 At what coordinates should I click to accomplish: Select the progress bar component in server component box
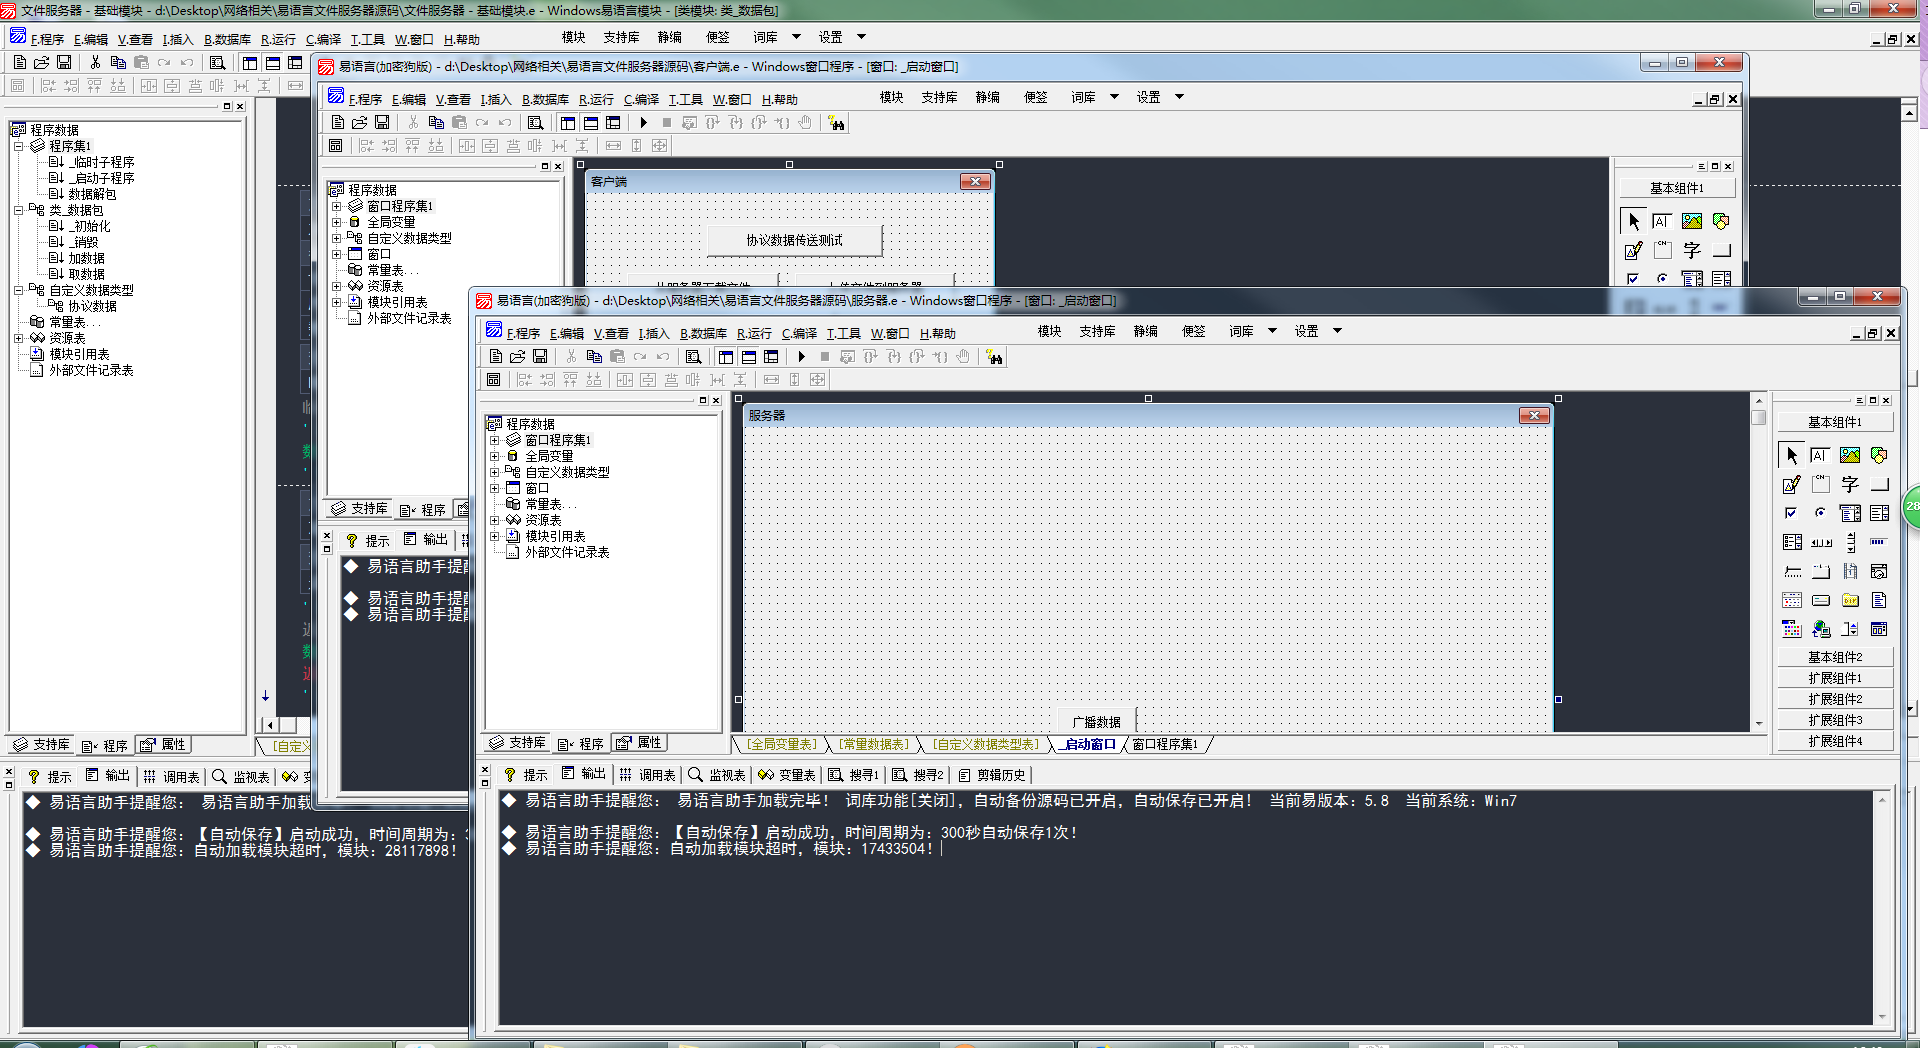pyautogui.click(x=1879, y=542)
